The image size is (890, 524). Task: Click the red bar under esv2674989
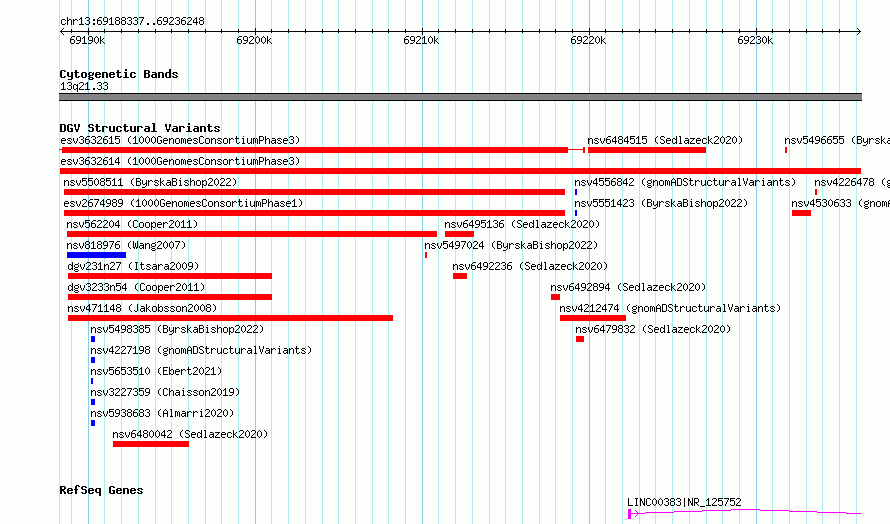[314, 213]
